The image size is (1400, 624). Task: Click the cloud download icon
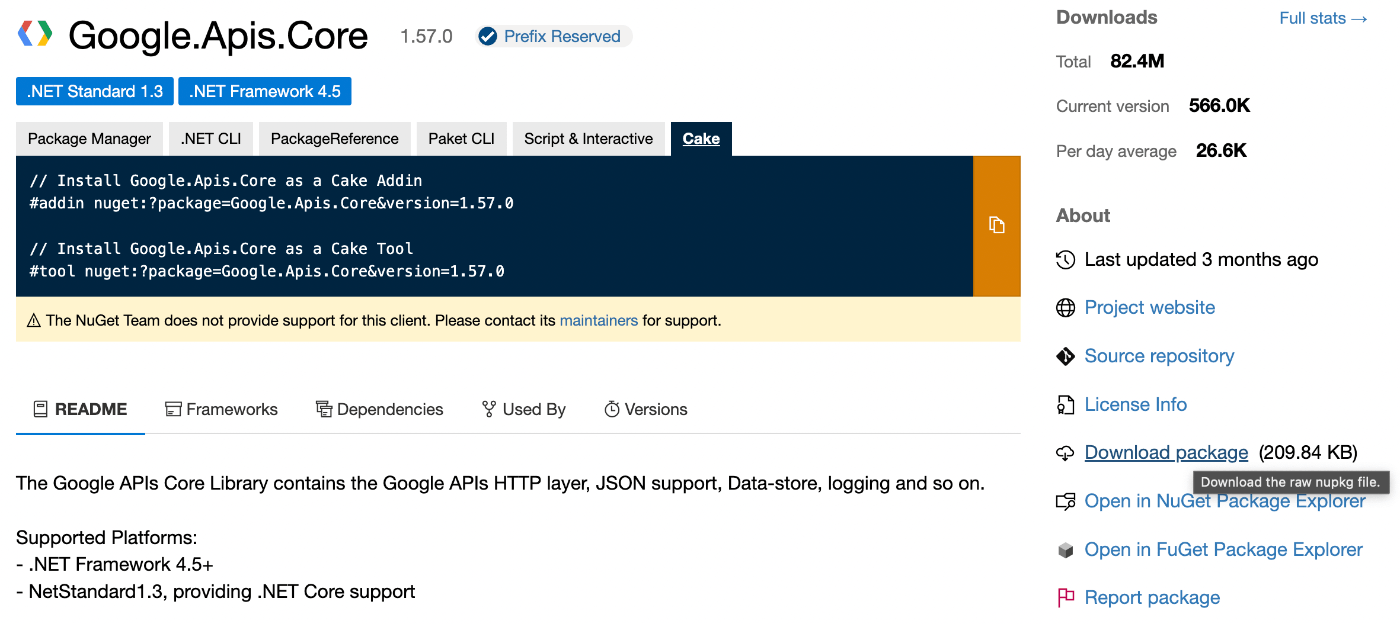1066,453
